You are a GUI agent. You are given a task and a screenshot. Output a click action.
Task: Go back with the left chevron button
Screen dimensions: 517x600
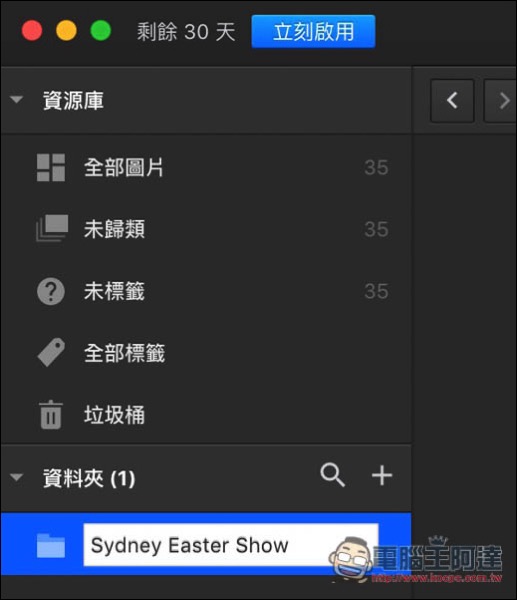click(x=452, y=101)
